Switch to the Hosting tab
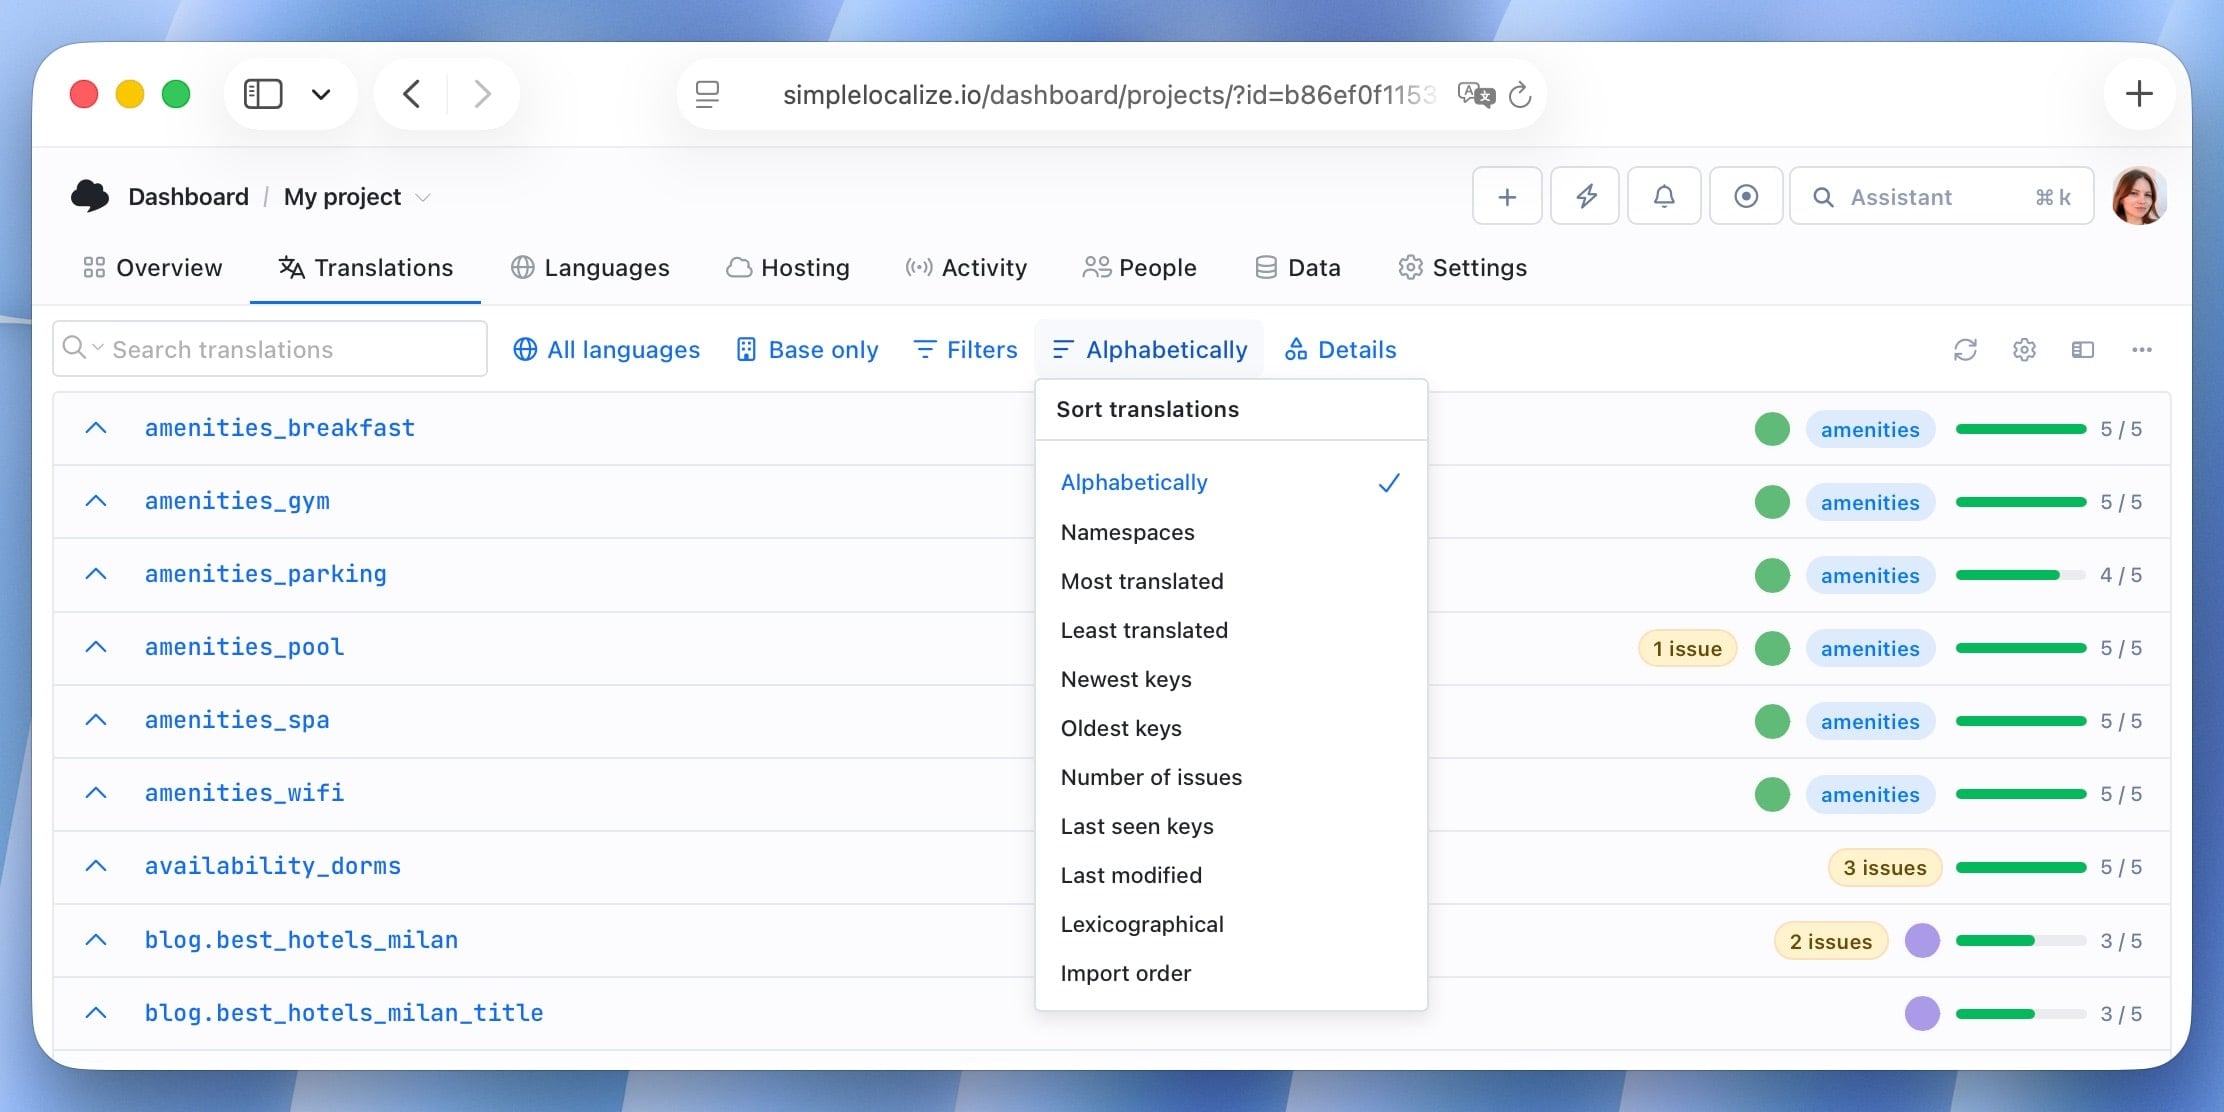 [x=788, y=268]
